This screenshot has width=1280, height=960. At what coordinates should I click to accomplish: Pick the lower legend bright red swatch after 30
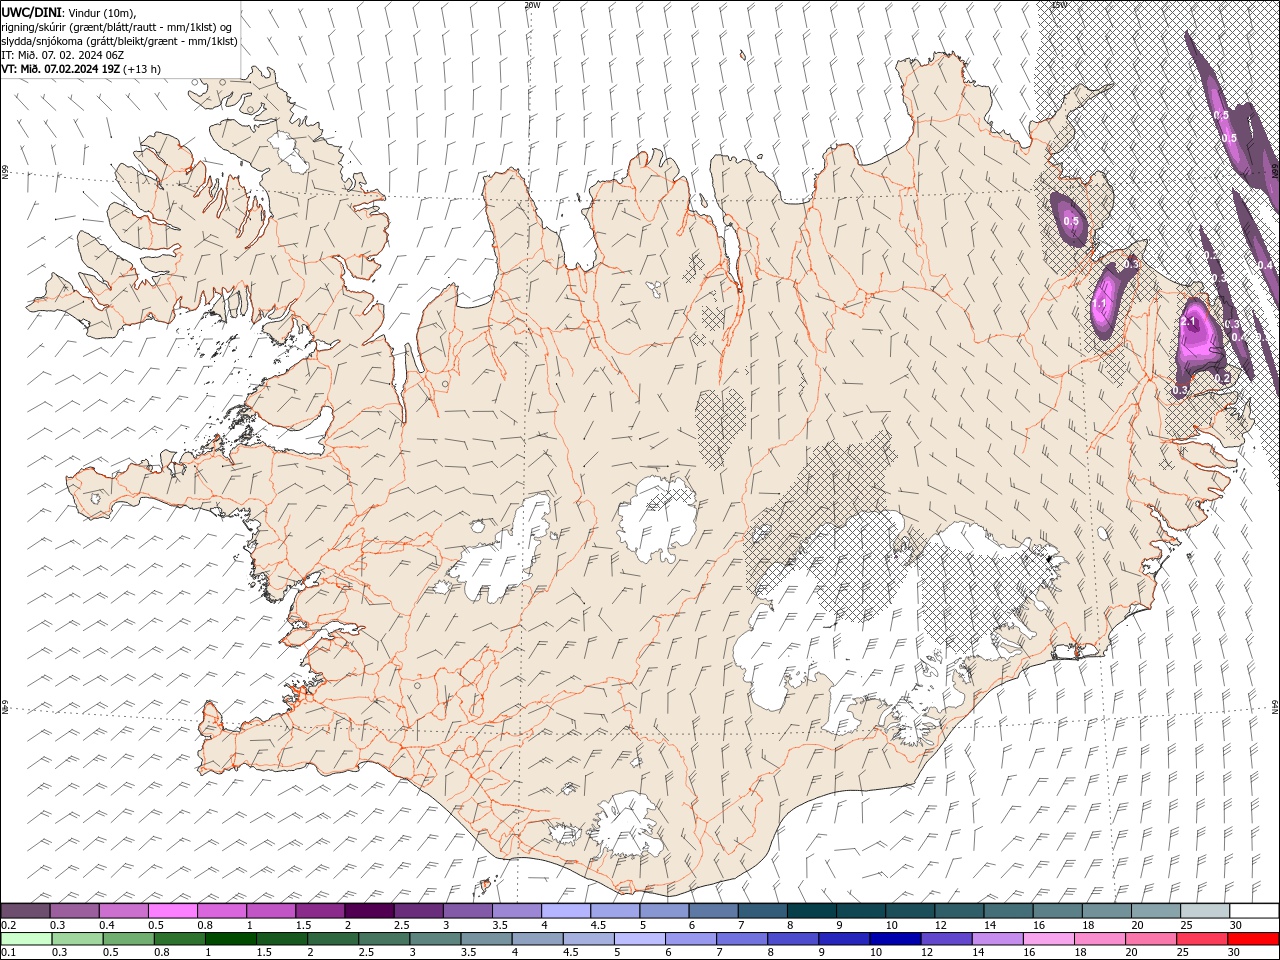(1254, 939)
